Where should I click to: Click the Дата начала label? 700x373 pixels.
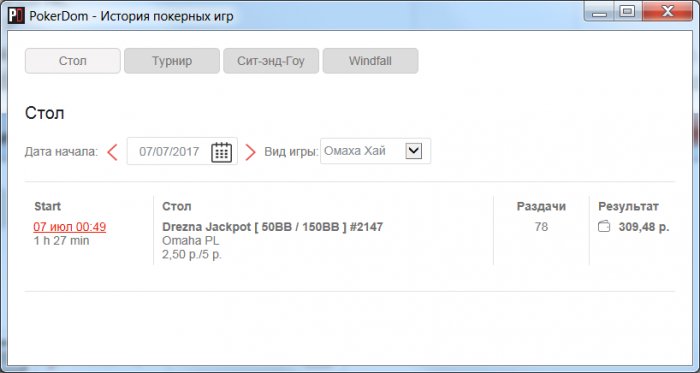pyautogui.click(x=61, y=152)
